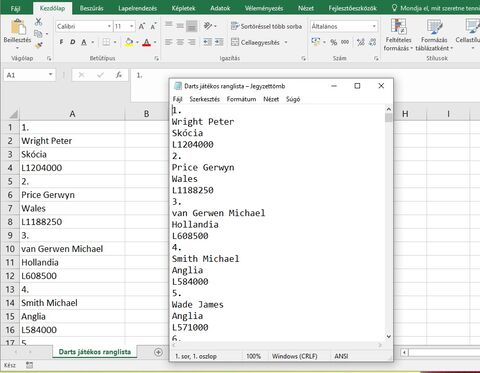Open the Igazítás group dialog launcher
This screenshot has height=373, width=480.
tap(303, 58)
